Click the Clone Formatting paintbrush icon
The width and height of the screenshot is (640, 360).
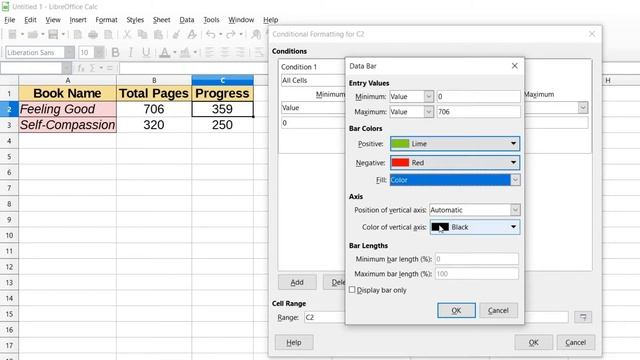point(176,35)
